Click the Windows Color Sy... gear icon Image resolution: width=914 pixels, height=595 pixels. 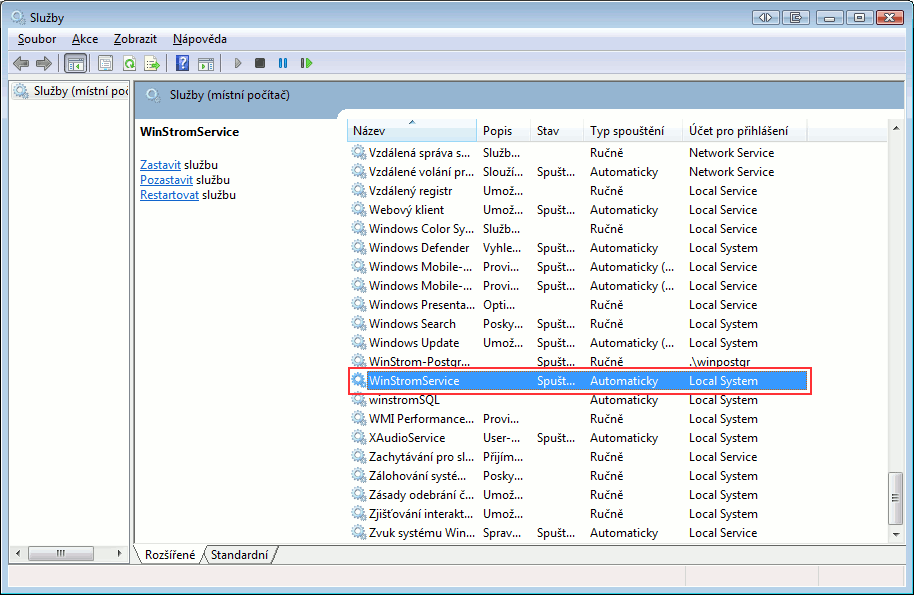[358, 228]
